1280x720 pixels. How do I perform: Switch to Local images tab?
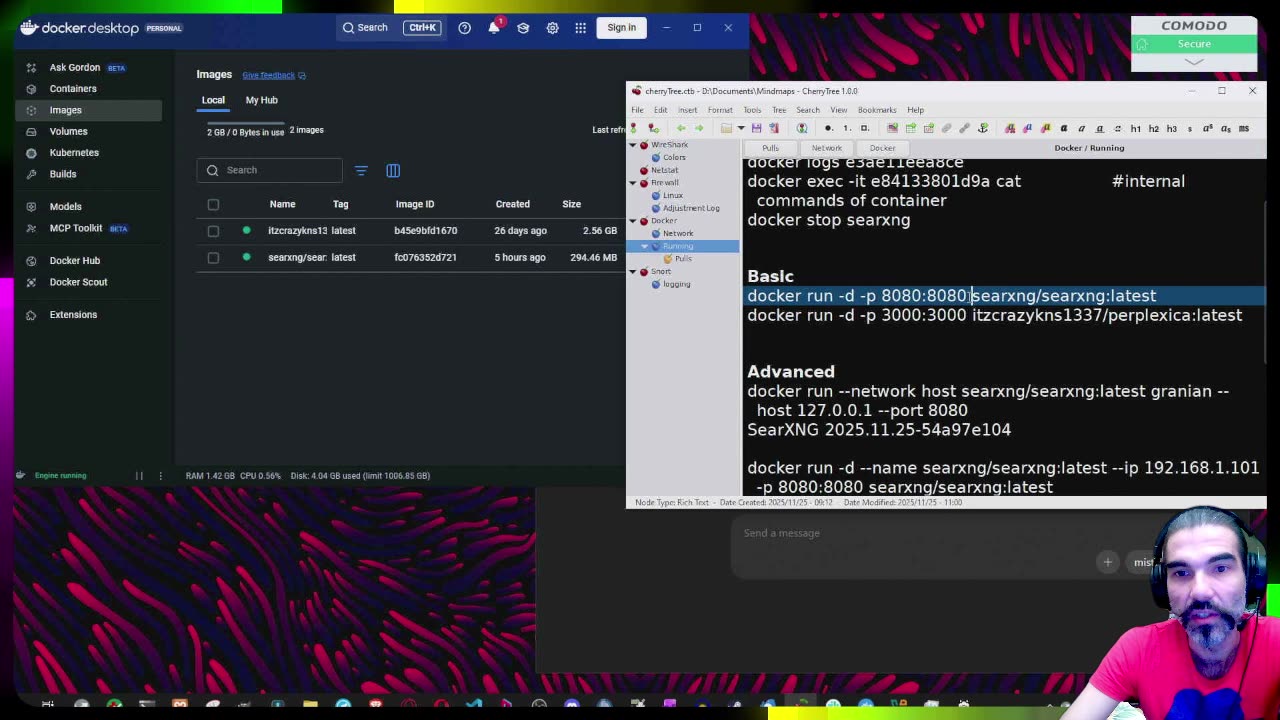[x=213, y=100]
